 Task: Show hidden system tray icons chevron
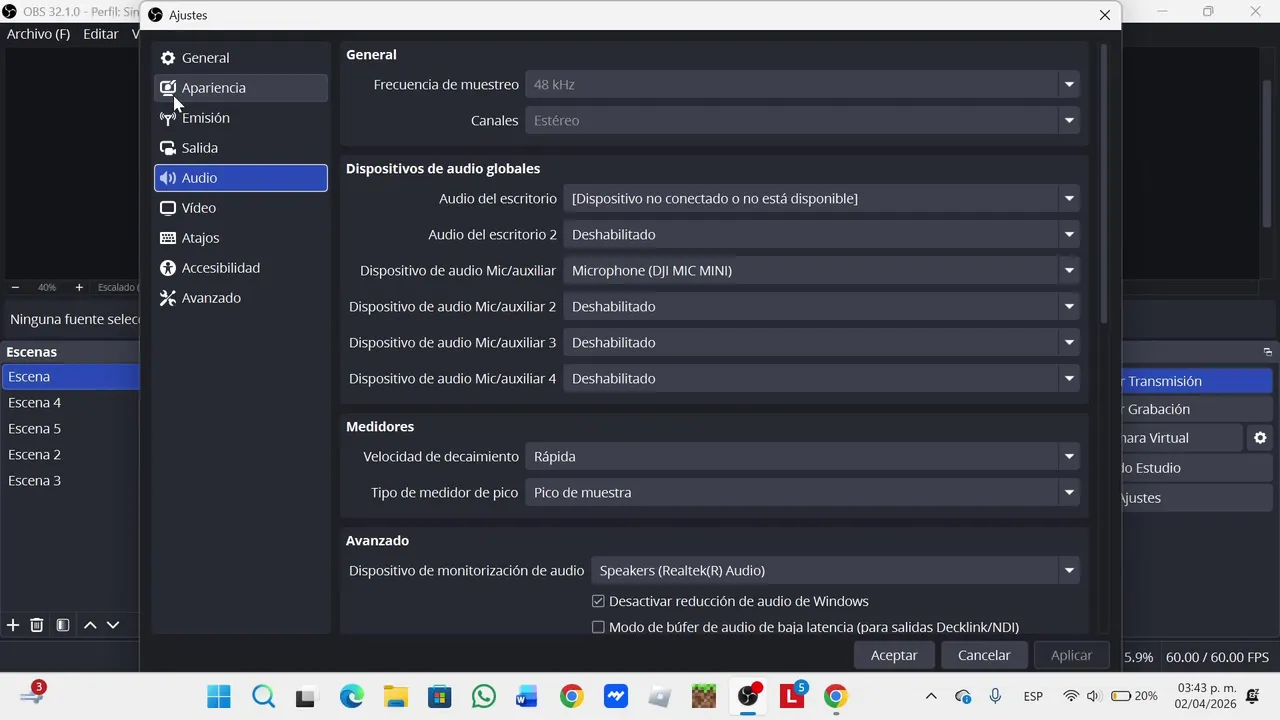click(x=931, y=696)
